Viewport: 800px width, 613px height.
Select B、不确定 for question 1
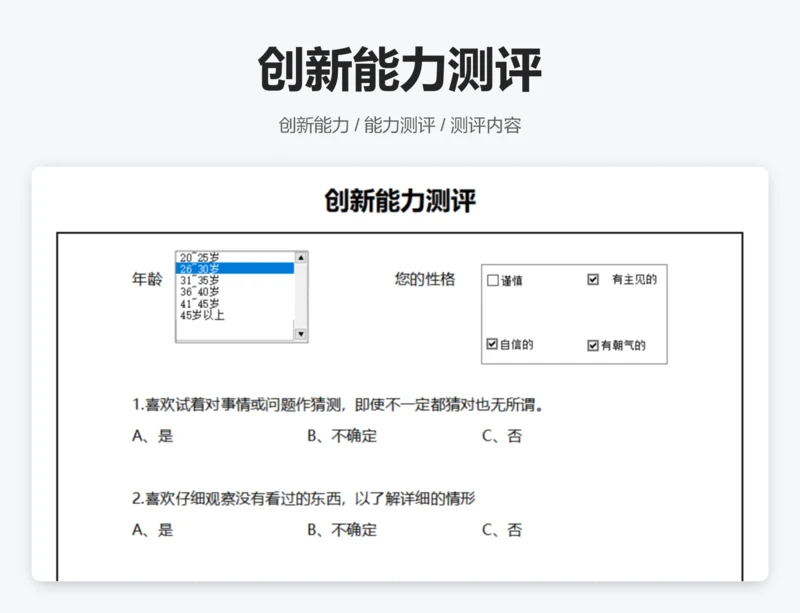[341, 436]
